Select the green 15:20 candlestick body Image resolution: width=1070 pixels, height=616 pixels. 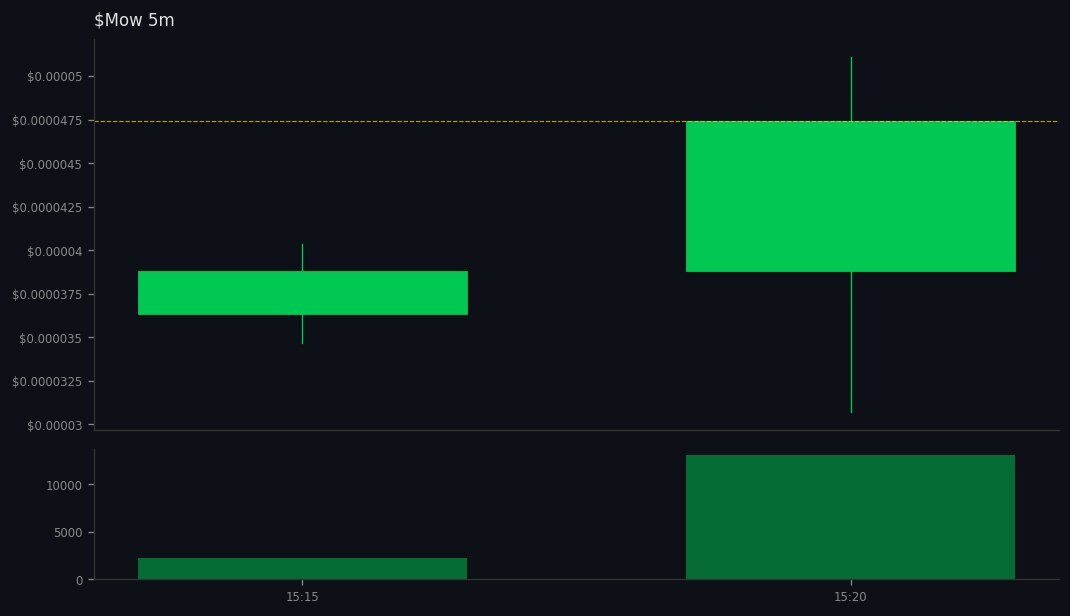[x=850, y=195]
